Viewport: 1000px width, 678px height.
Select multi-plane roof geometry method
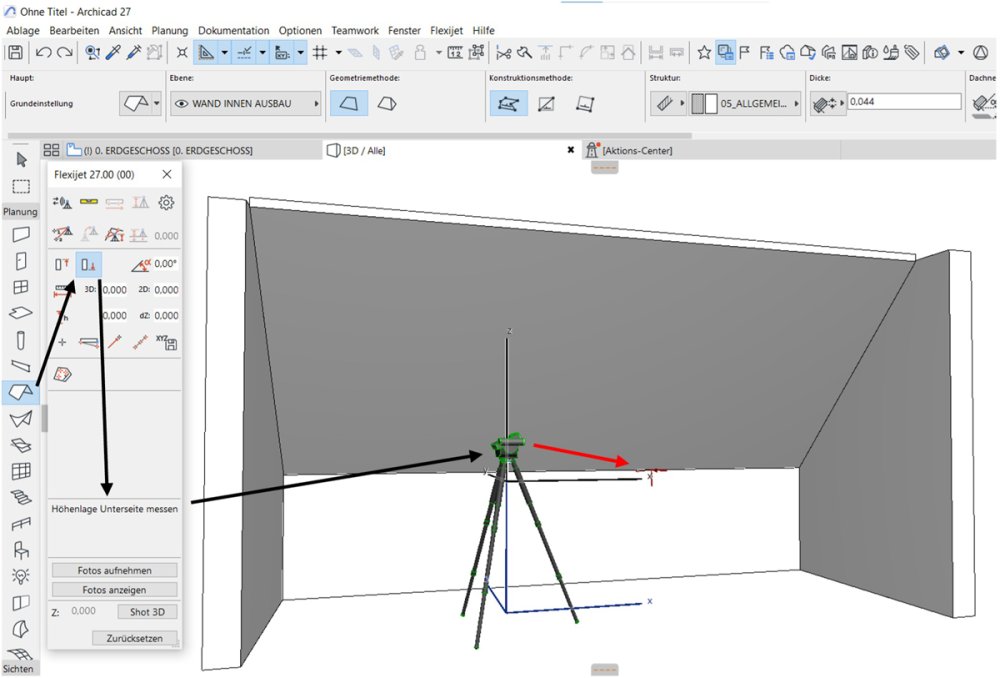(x=387, y=103)
